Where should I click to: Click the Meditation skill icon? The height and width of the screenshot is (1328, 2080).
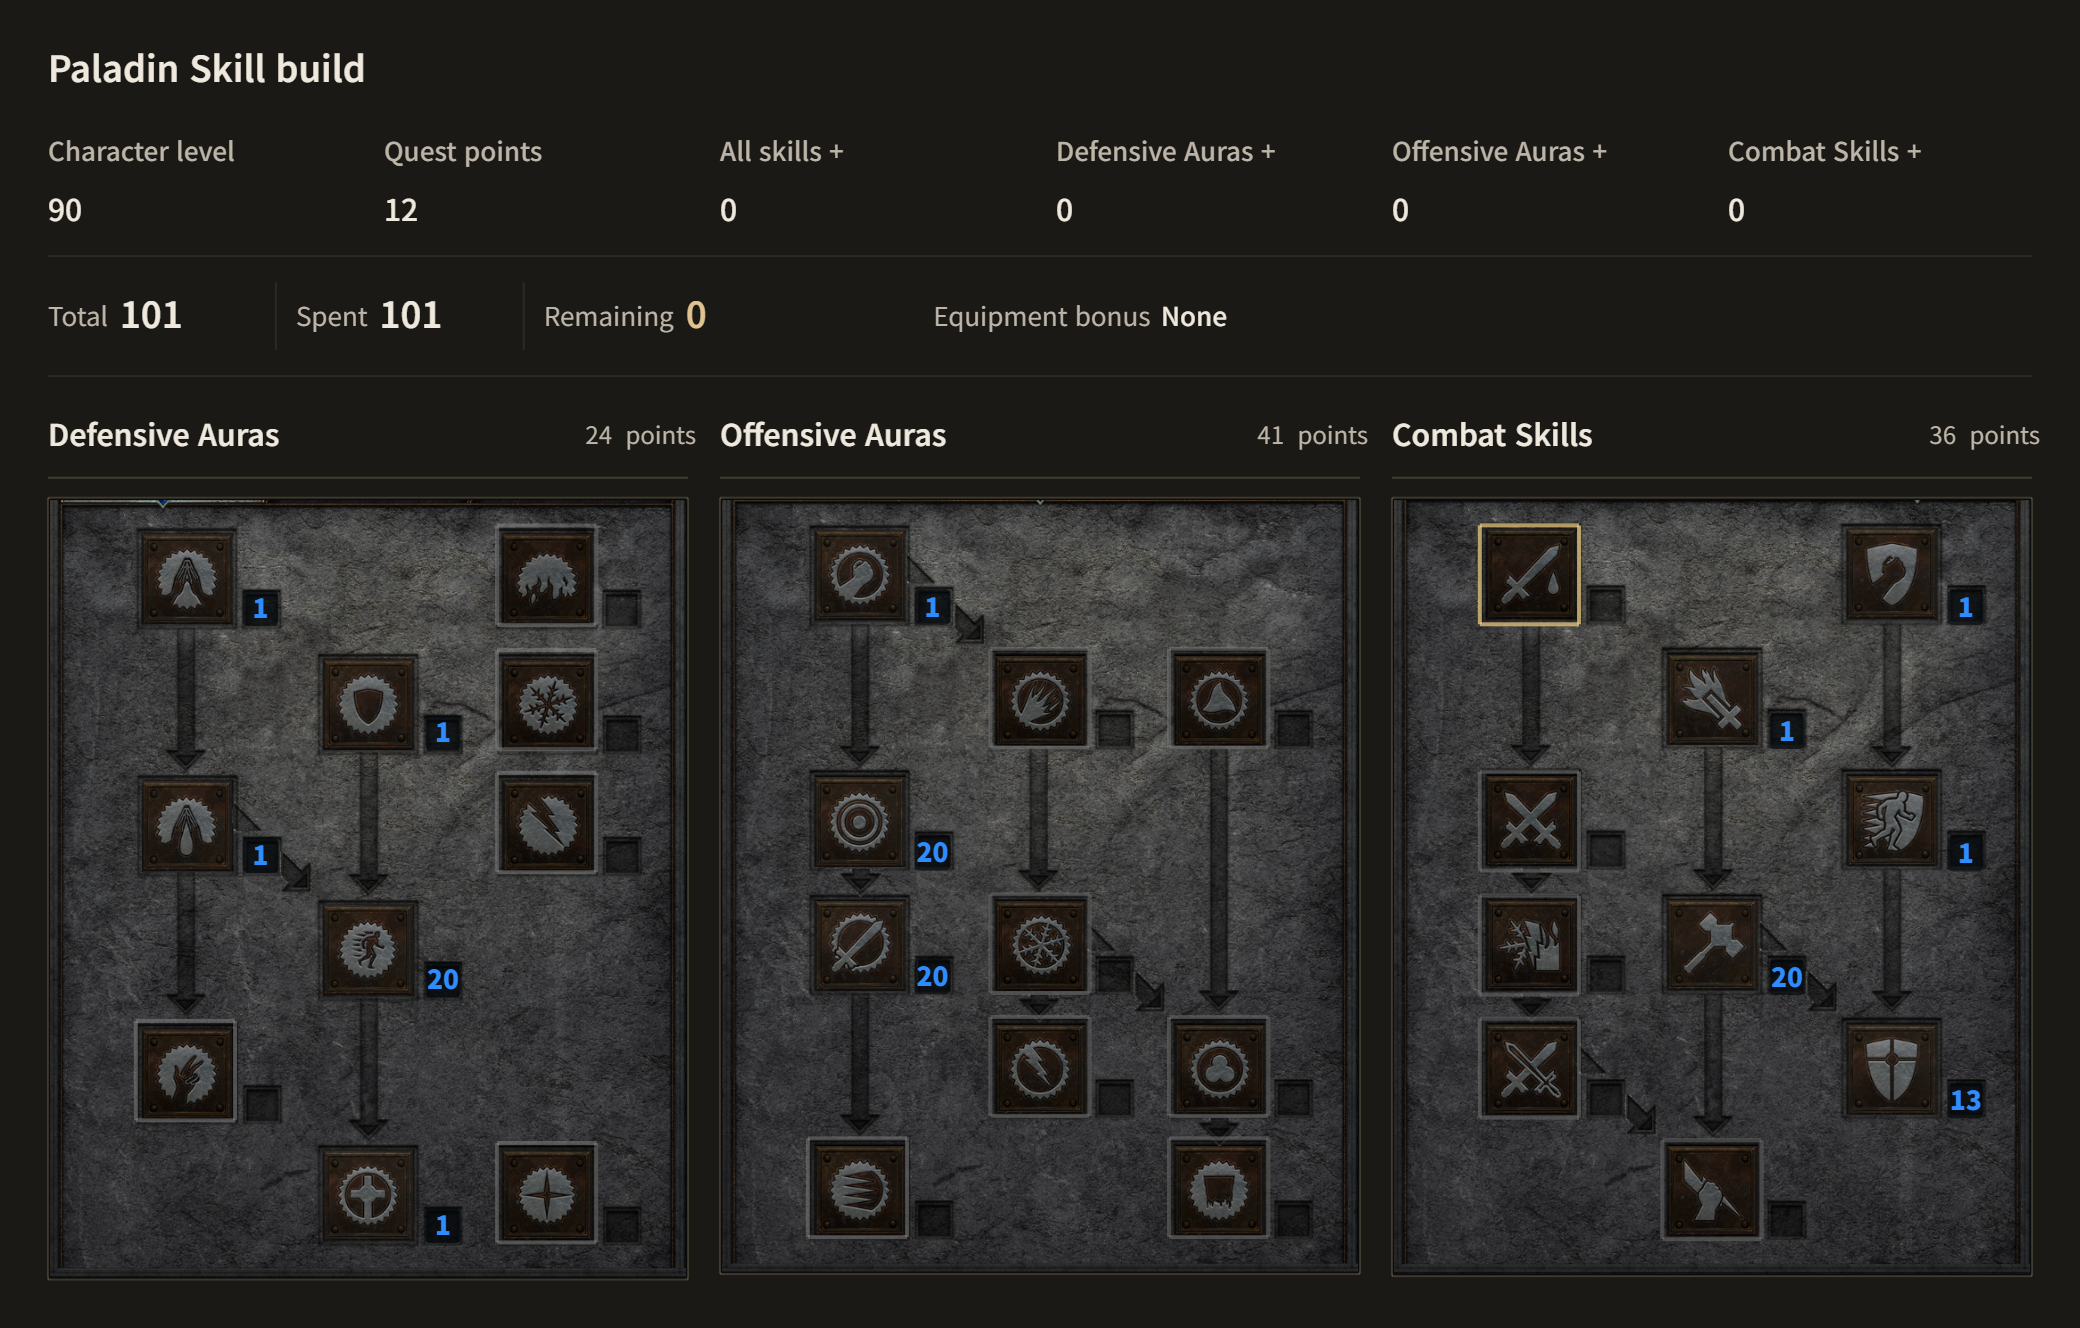[186, 1071]
